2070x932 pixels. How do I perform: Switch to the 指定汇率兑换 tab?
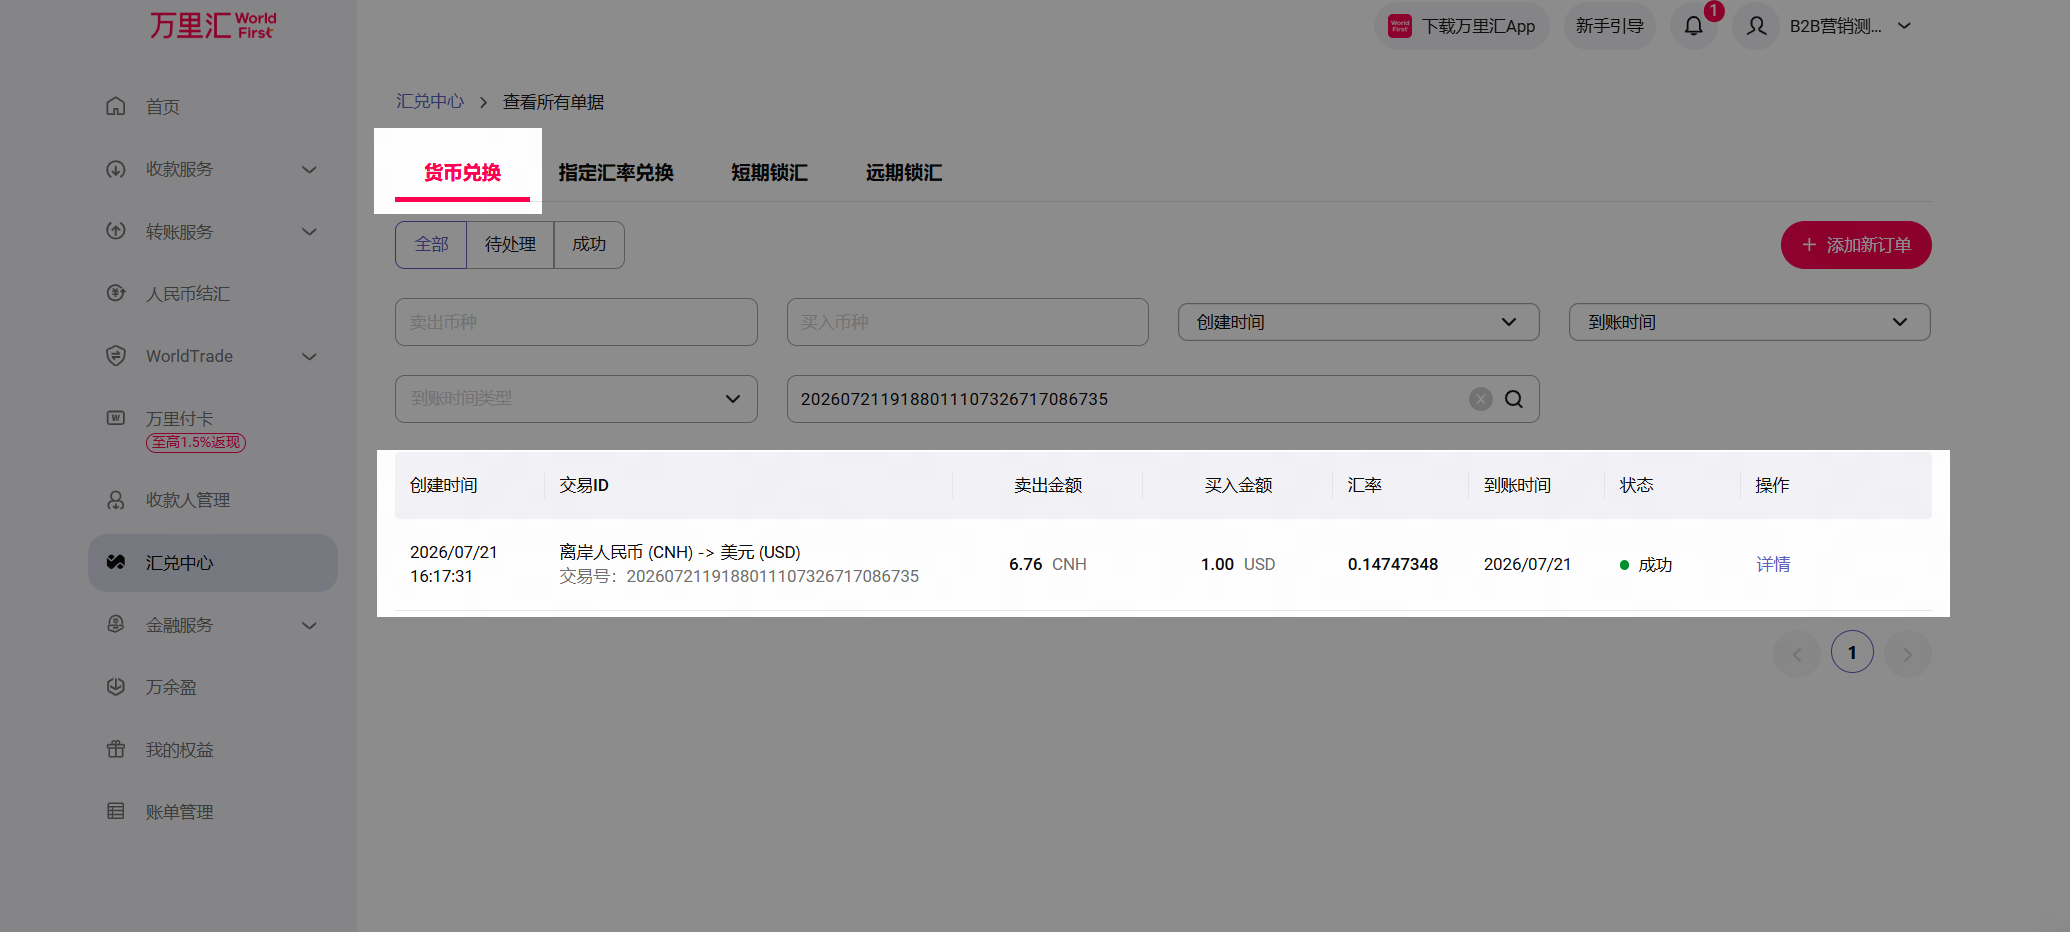[x=616, y=172]
